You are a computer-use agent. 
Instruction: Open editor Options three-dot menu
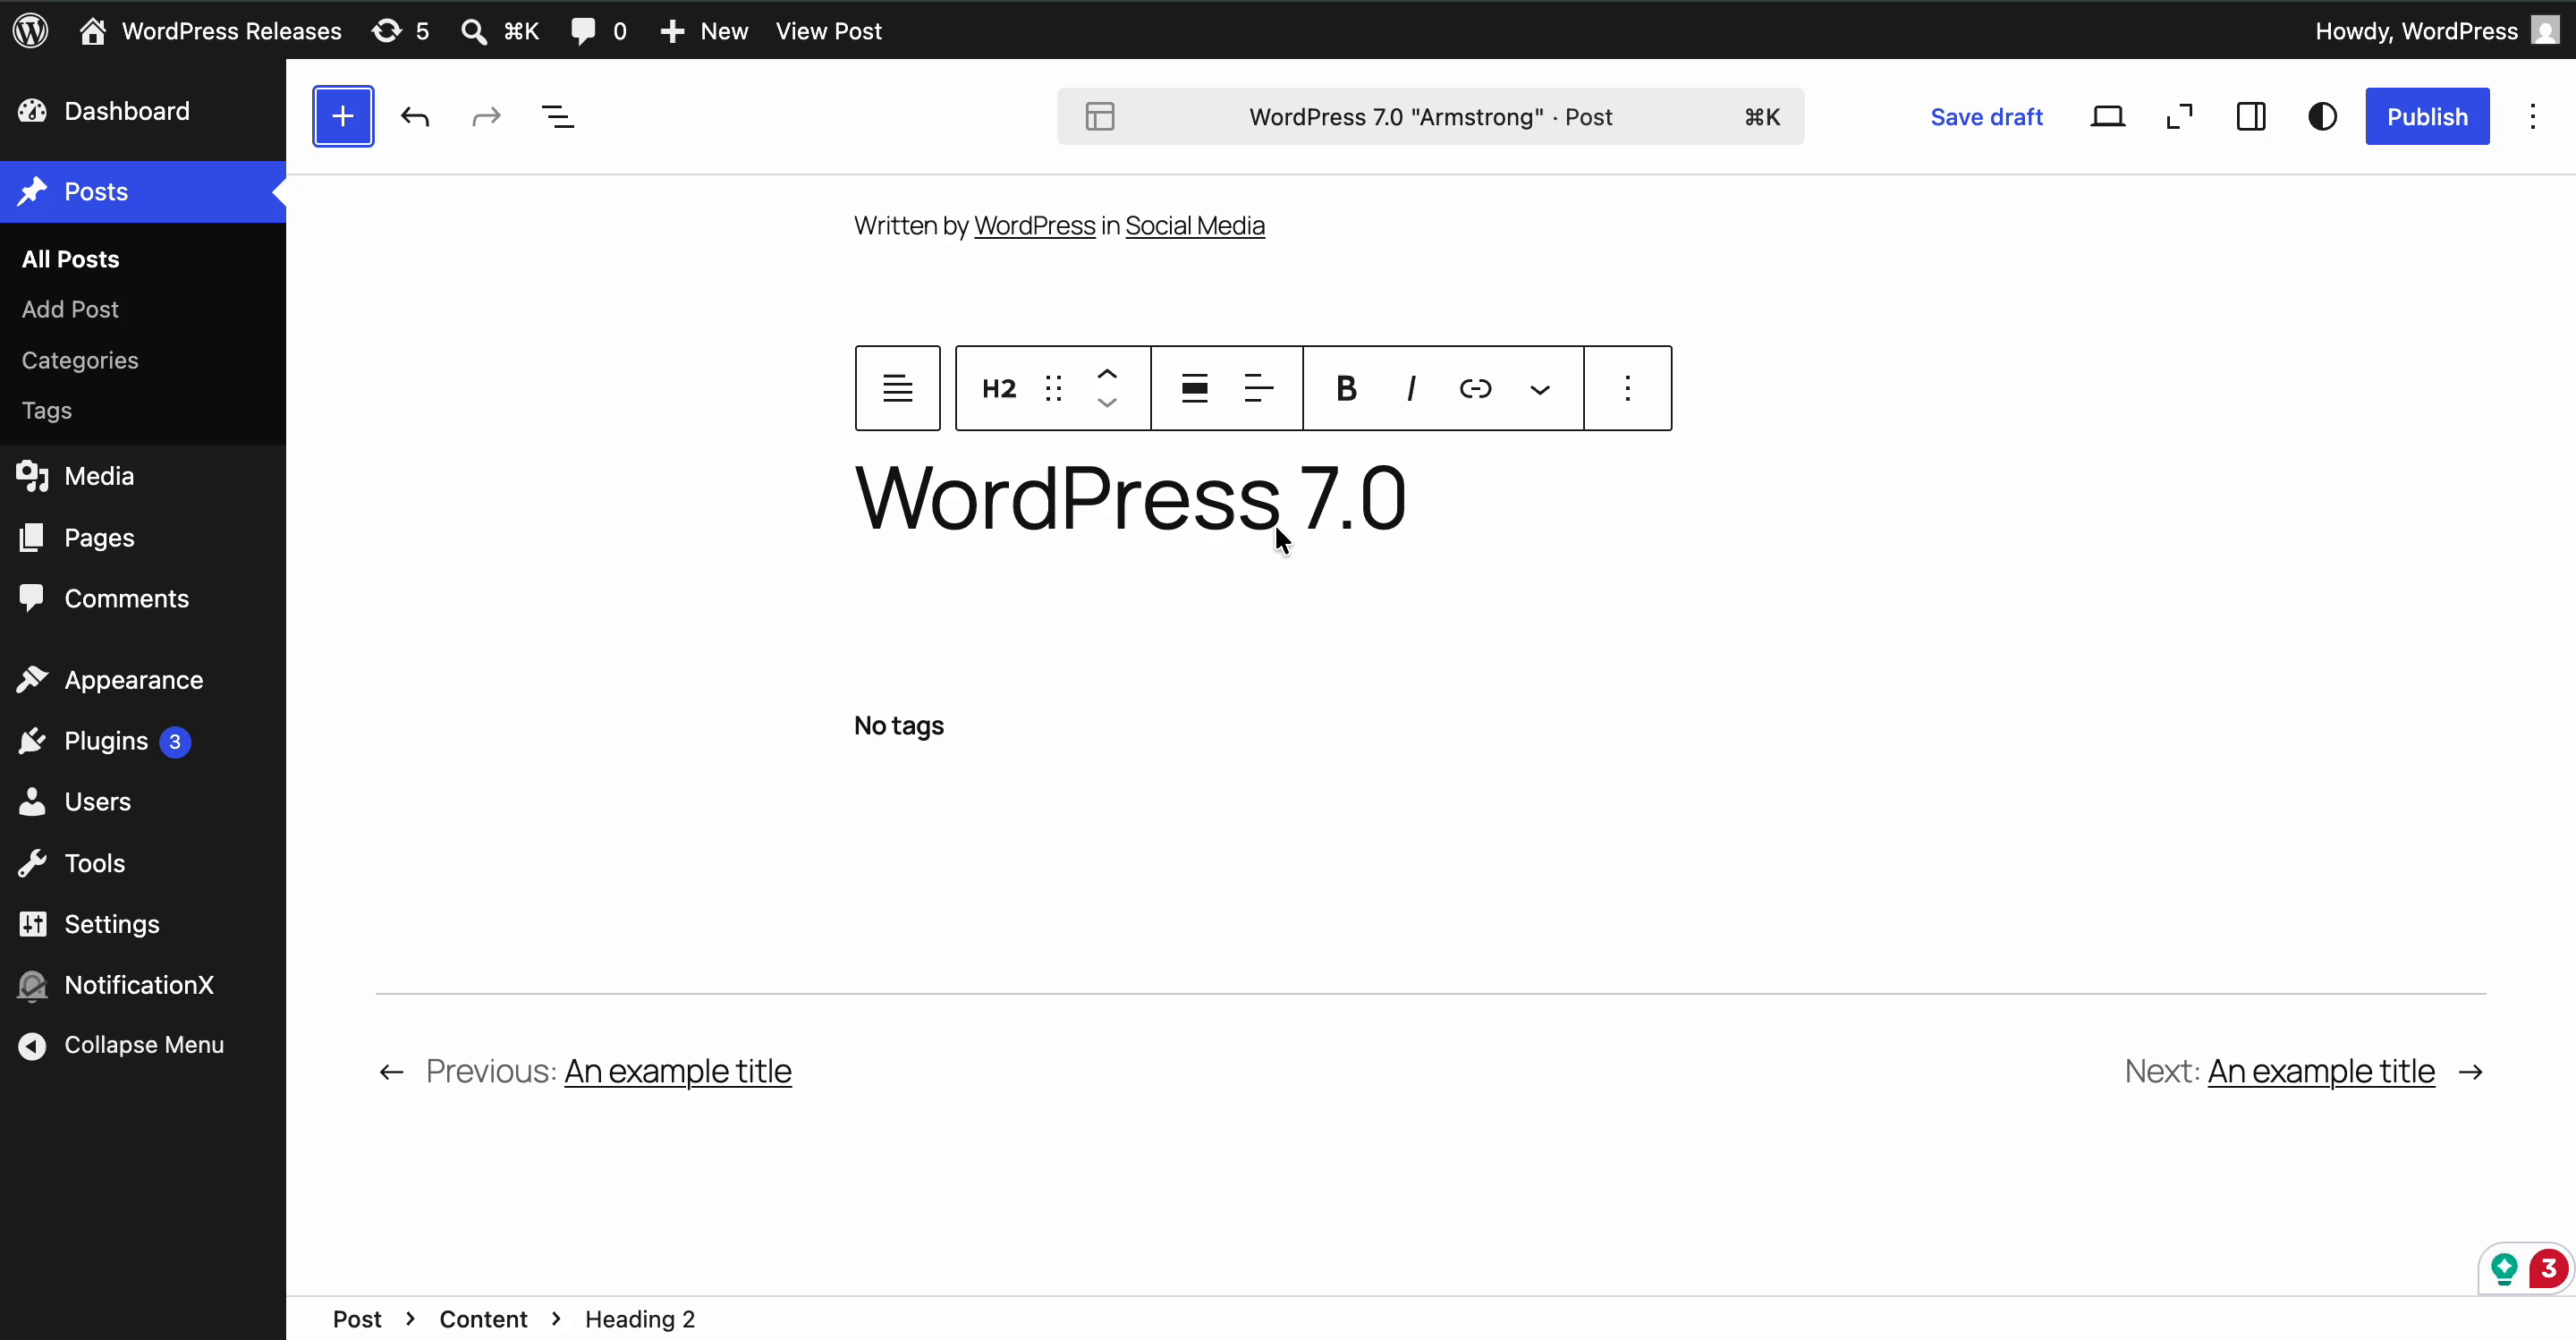tap(2532, 117)
